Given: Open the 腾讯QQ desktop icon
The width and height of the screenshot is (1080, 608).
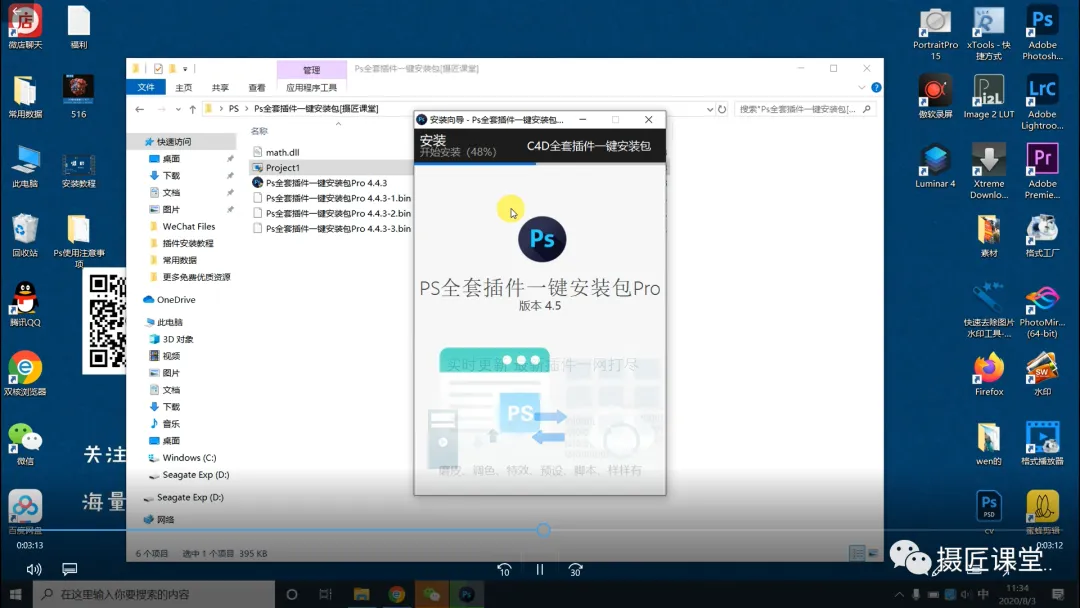Looking at the screenshot, I should point(25,304).
